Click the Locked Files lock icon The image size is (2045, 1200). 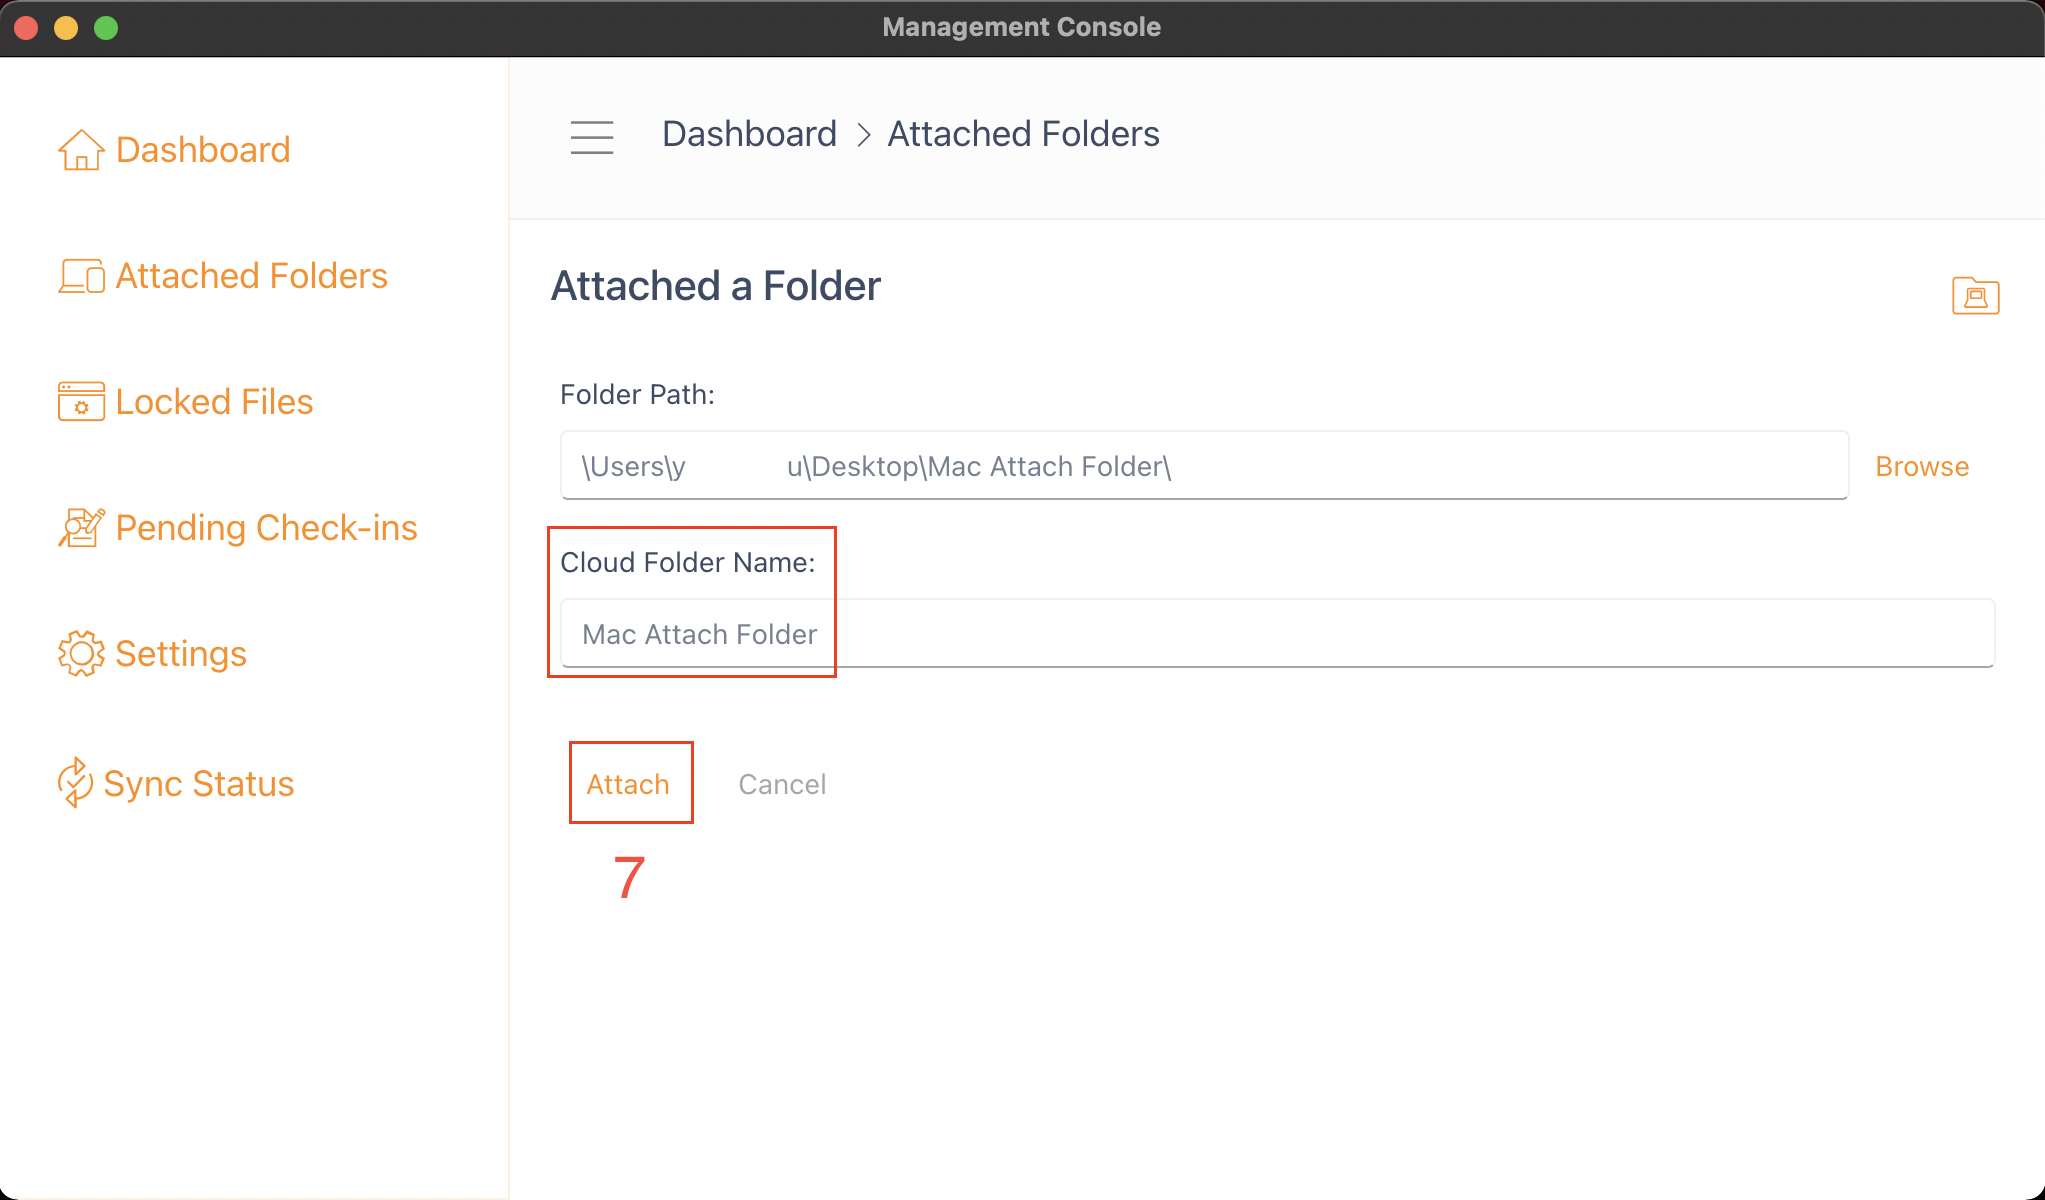click(79, 401)
